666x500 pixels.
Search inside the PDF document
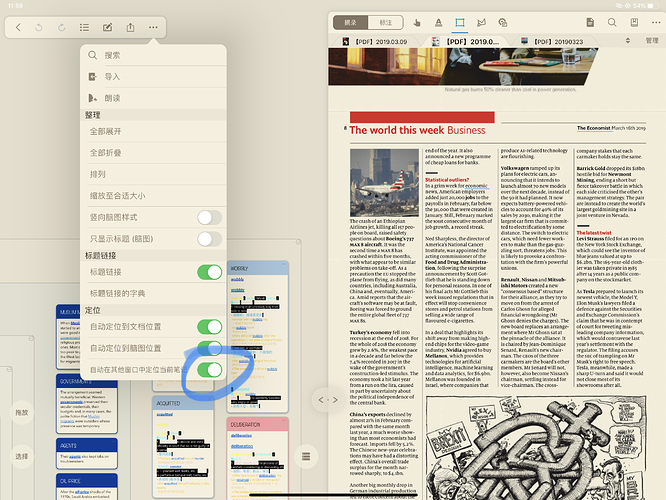coord(612,23)
